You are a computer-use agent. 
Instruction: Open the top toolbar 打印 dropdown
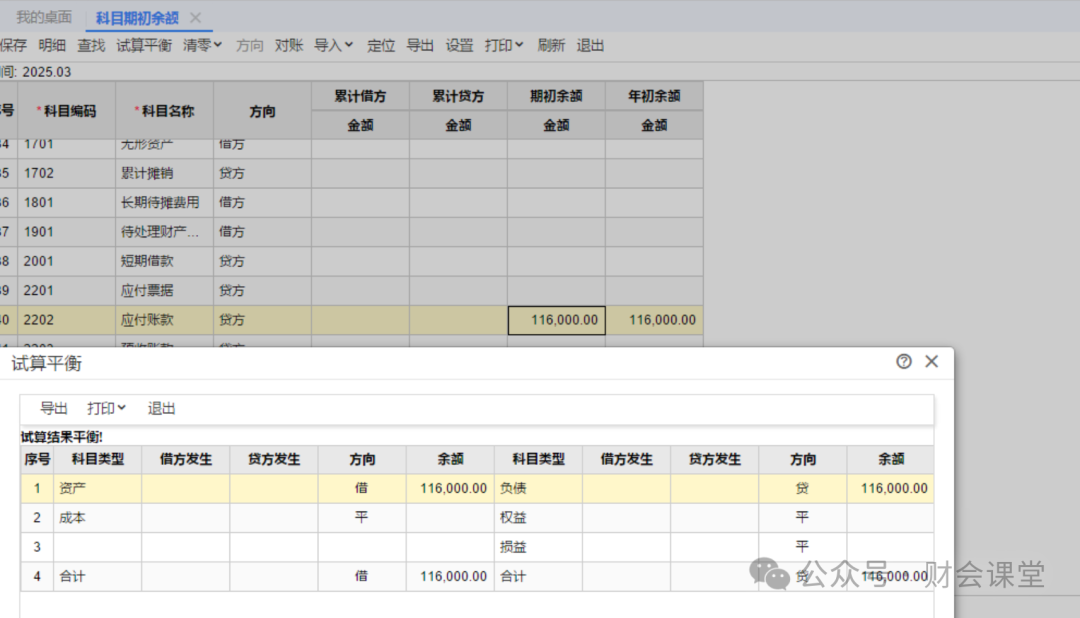point(504,45)
